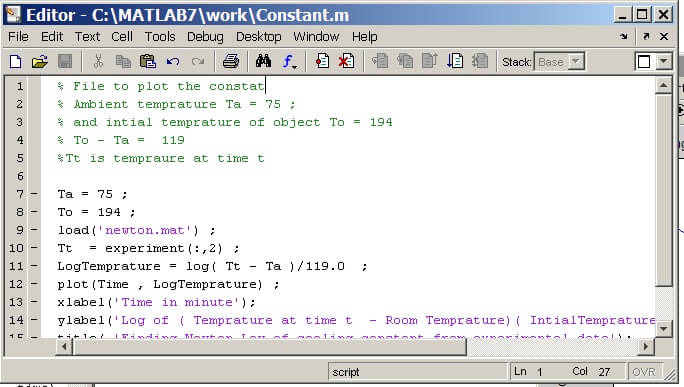The width and height of the screenshot is (684, 387).
Task: Click the OVR indicator in status bar
Action: [x=644, y=372]
